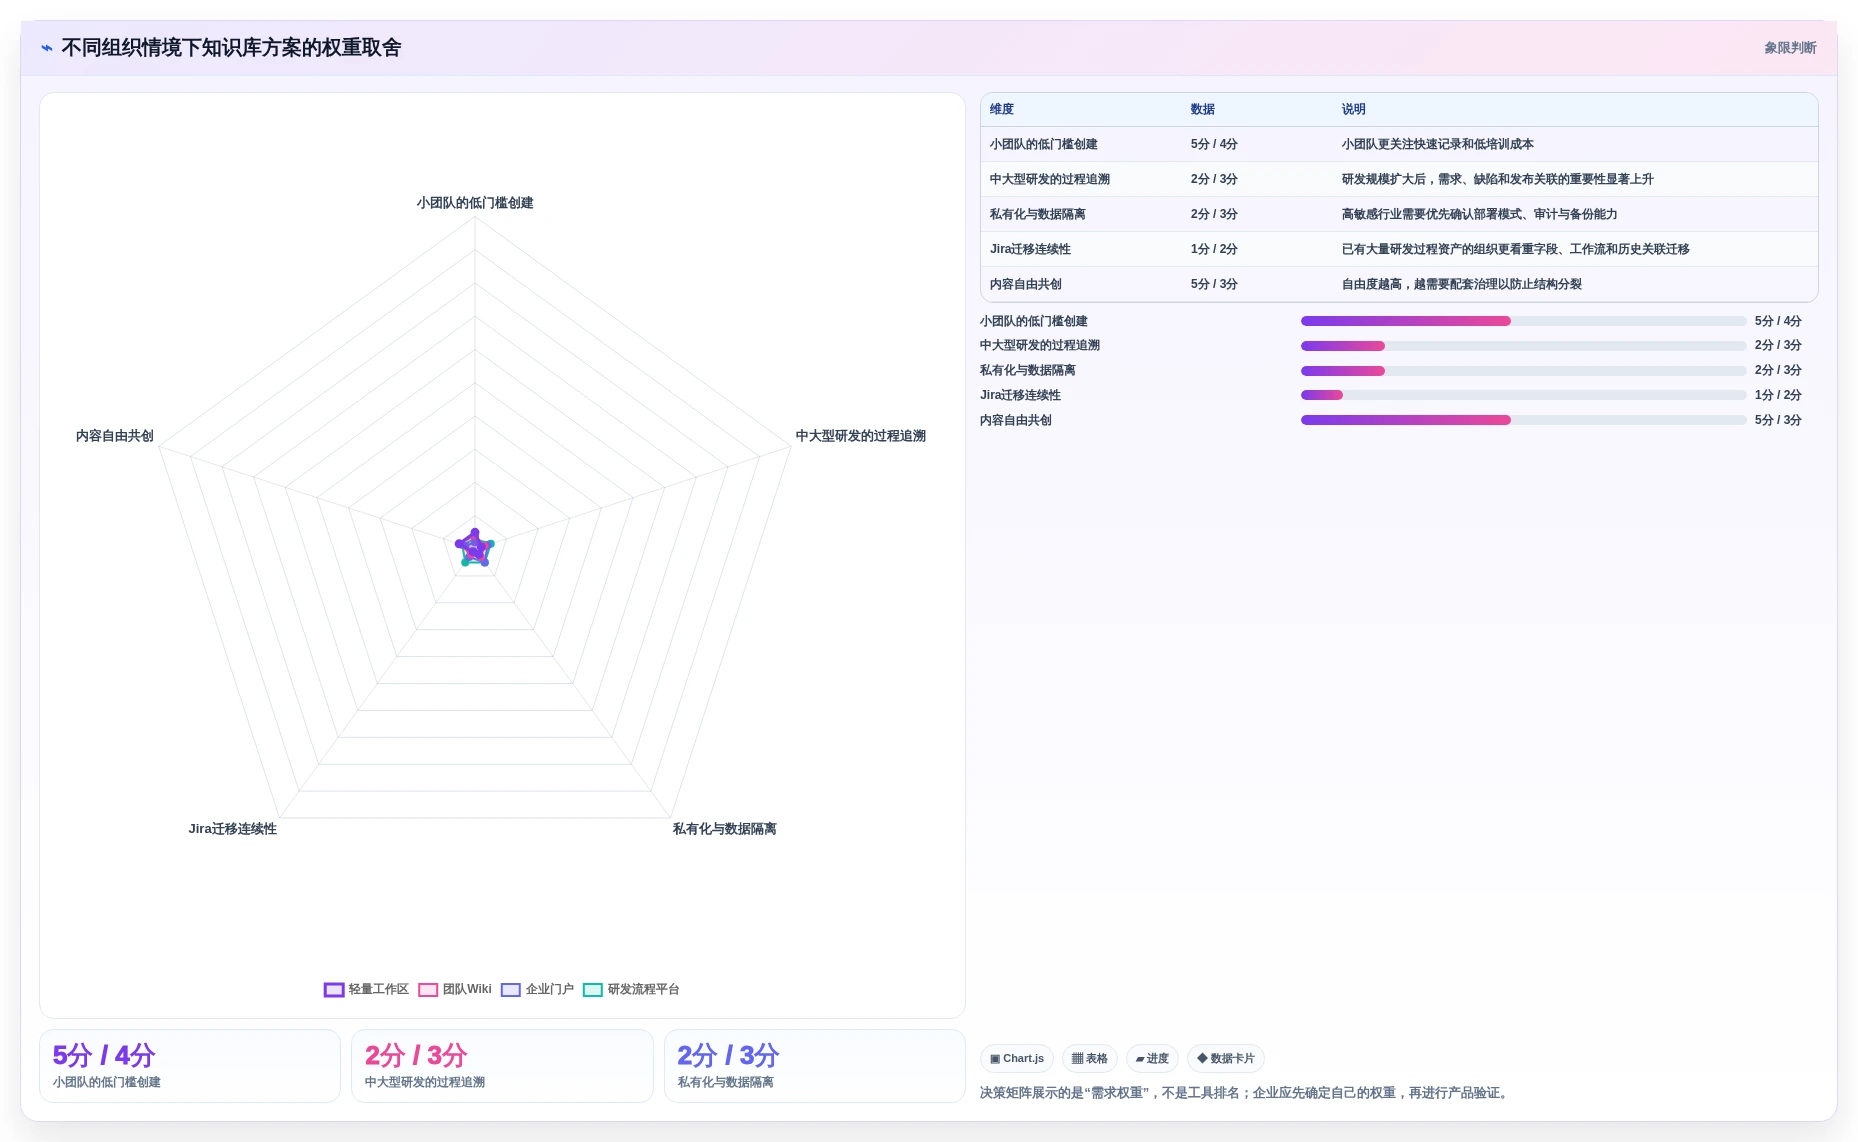Click the 数据卡片 tag chip

point(1226,1058)
